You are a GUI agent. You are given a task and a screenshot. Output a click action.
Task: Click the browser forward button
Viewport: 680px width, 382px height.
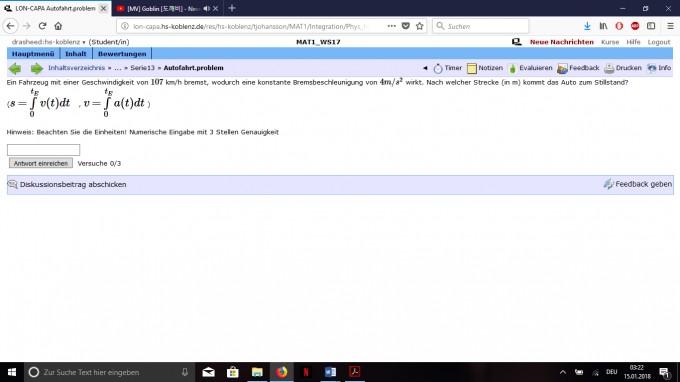coord(26,26)
